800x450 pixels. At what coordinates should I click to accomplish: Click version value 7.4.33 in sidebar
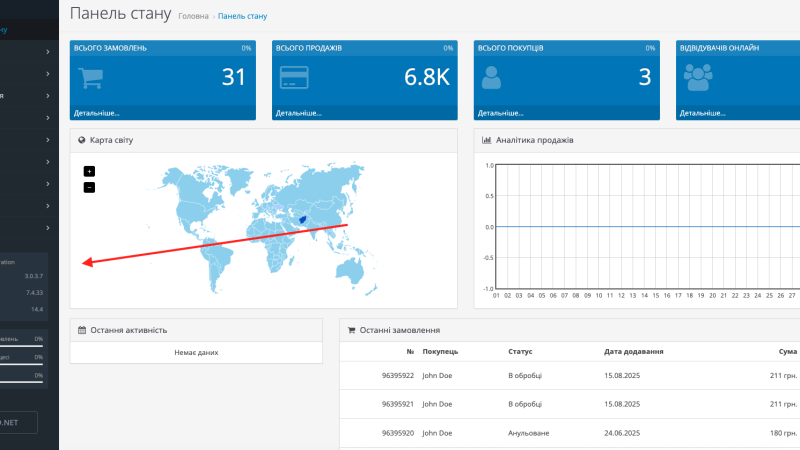[x=35, y=293]
